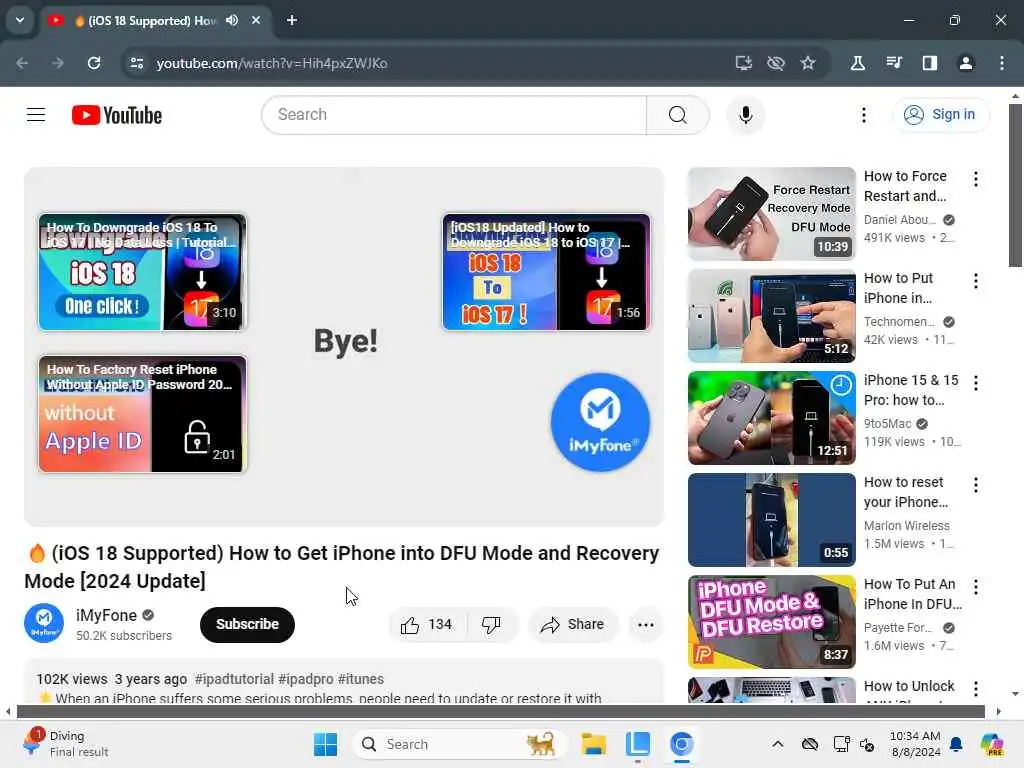Open title iPhone 15 & 15 Pro: how to...

(x=911, y=390)
